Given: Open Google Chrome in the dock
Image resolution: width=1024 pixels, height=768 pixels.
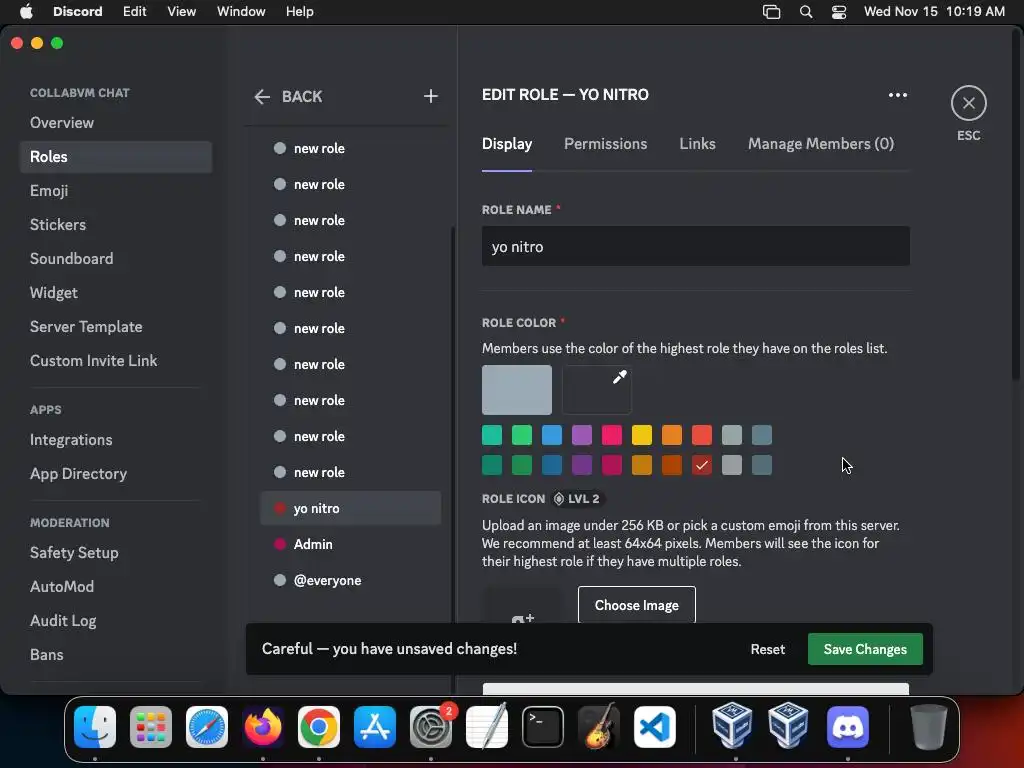Looking at the screenshot, I should tap(319, 727).
